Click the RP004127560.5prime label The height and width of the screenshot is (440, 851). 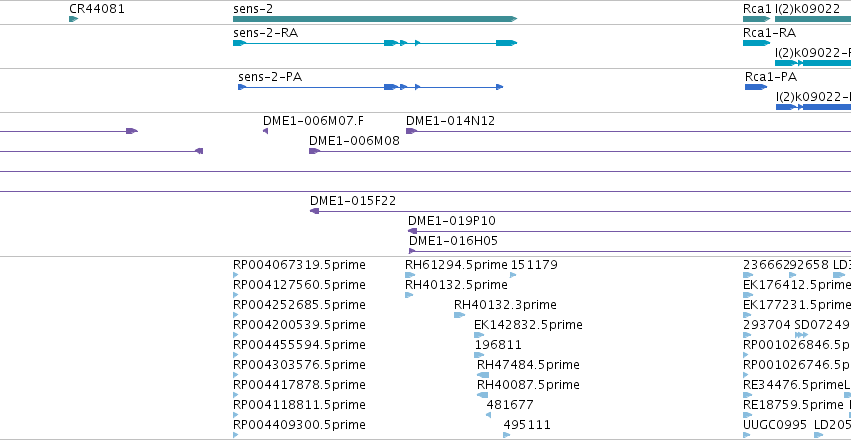coord(299,285)
